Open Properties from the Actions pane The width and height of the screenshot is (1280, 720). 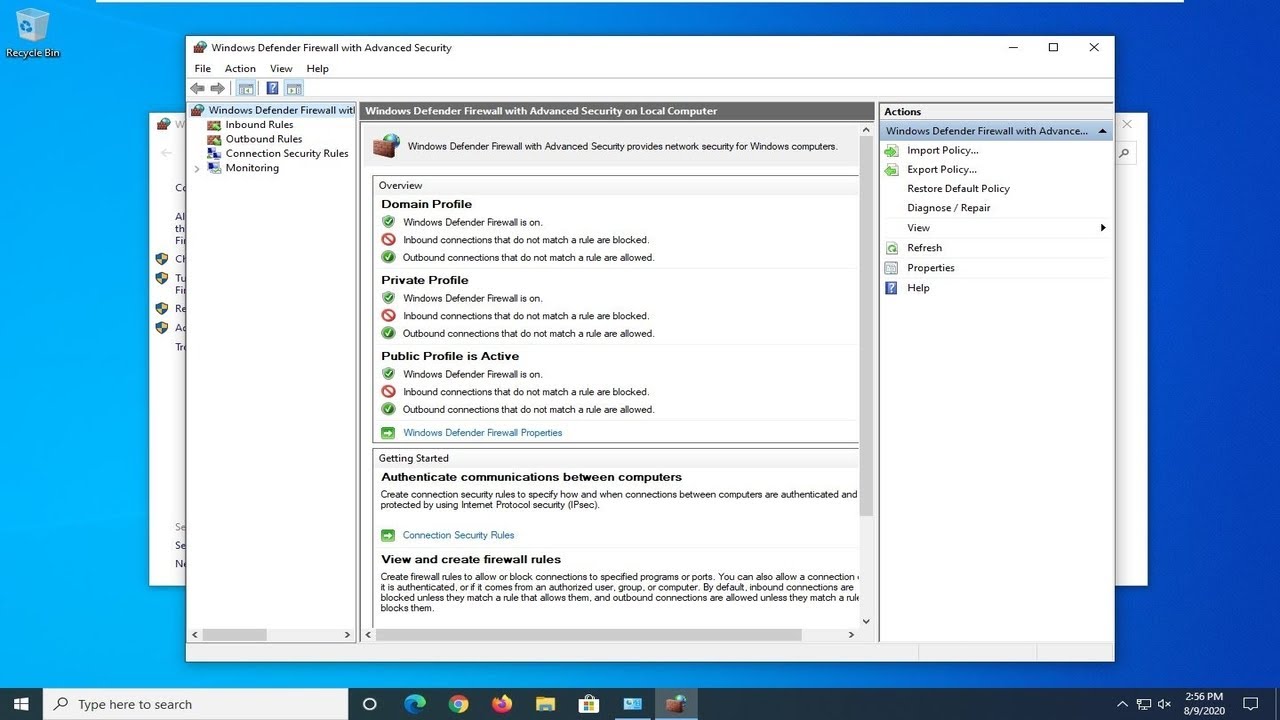pyautogui.click(x=930, y=268)
